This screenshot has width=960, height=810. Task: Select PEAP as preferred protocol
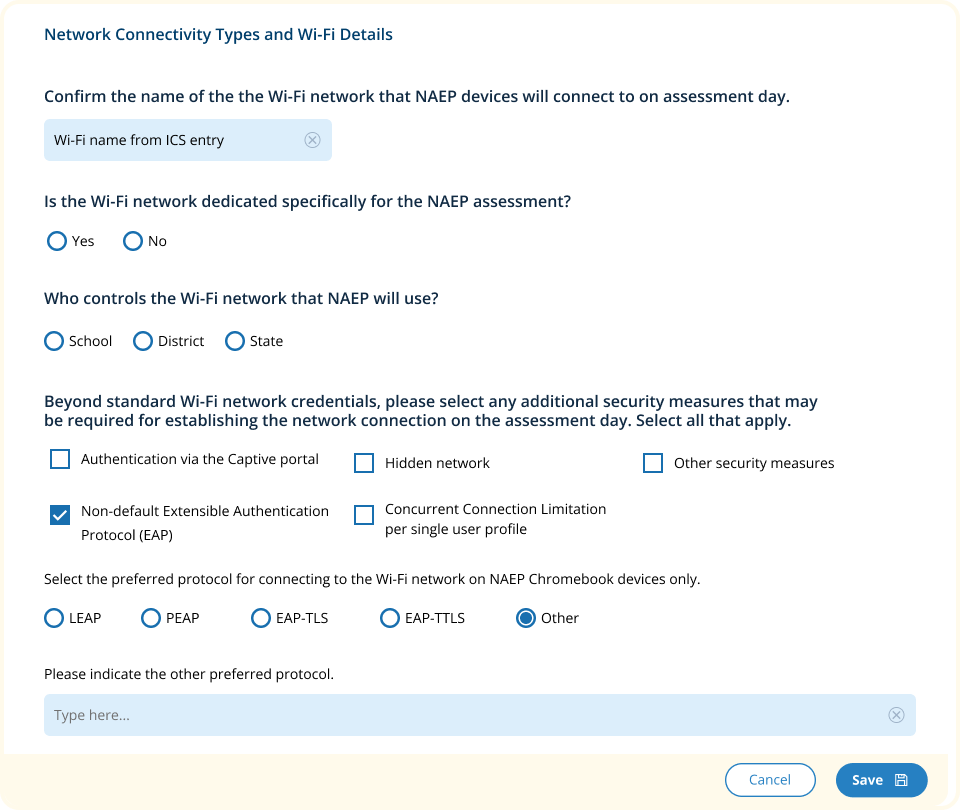151,618
